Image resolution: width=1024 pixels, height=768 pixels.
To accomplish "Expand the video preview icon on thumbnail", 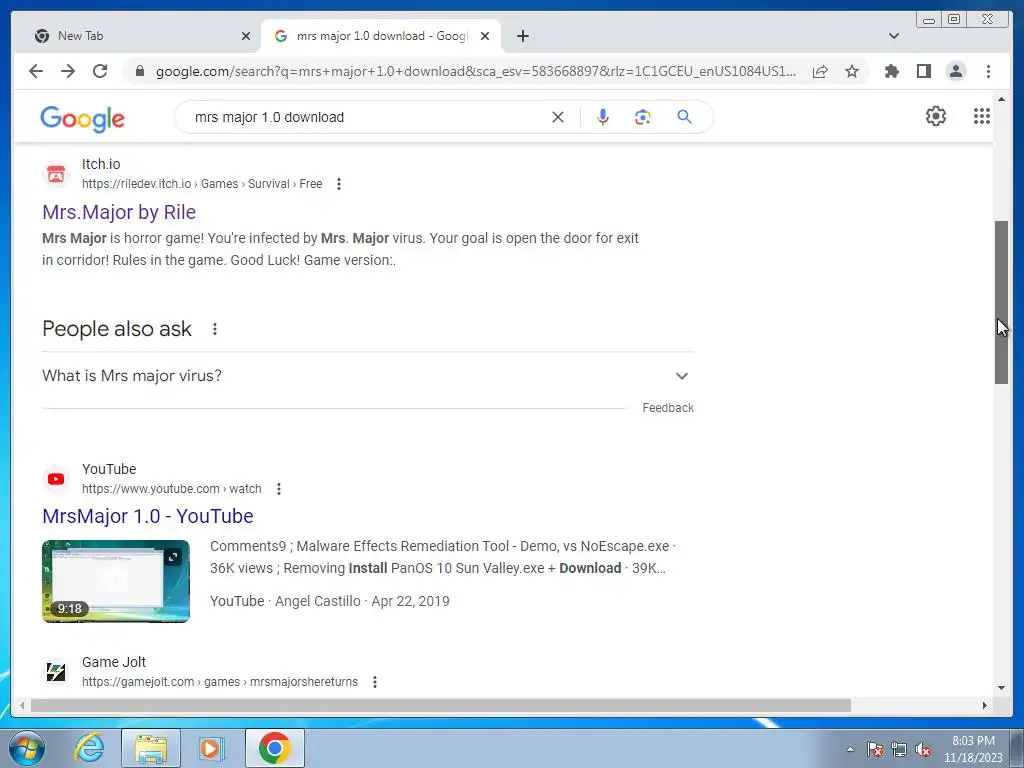I will tap(173, 556).
